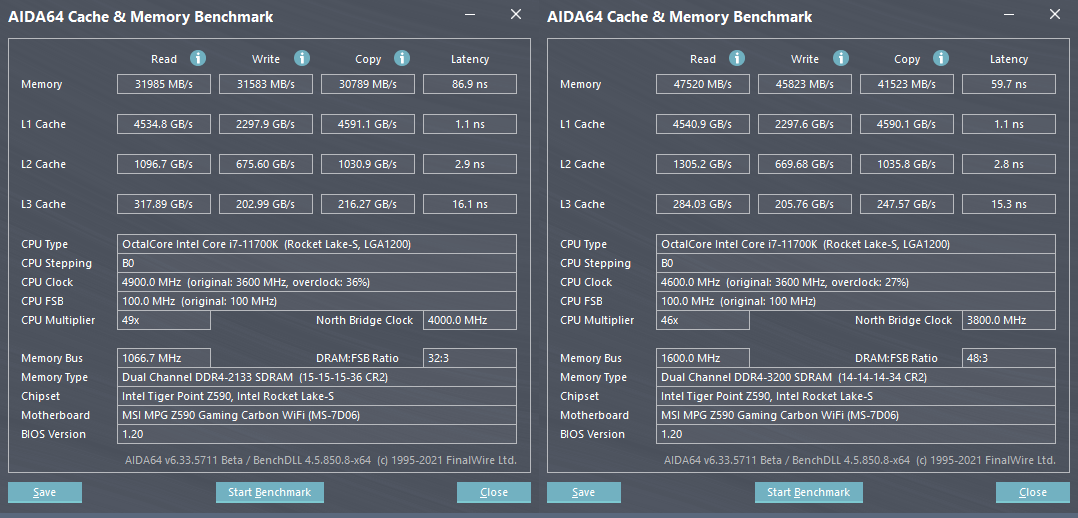
Task: Select L2 Cache read 1096.7 GB/s
Action: [x=164, y=164]
